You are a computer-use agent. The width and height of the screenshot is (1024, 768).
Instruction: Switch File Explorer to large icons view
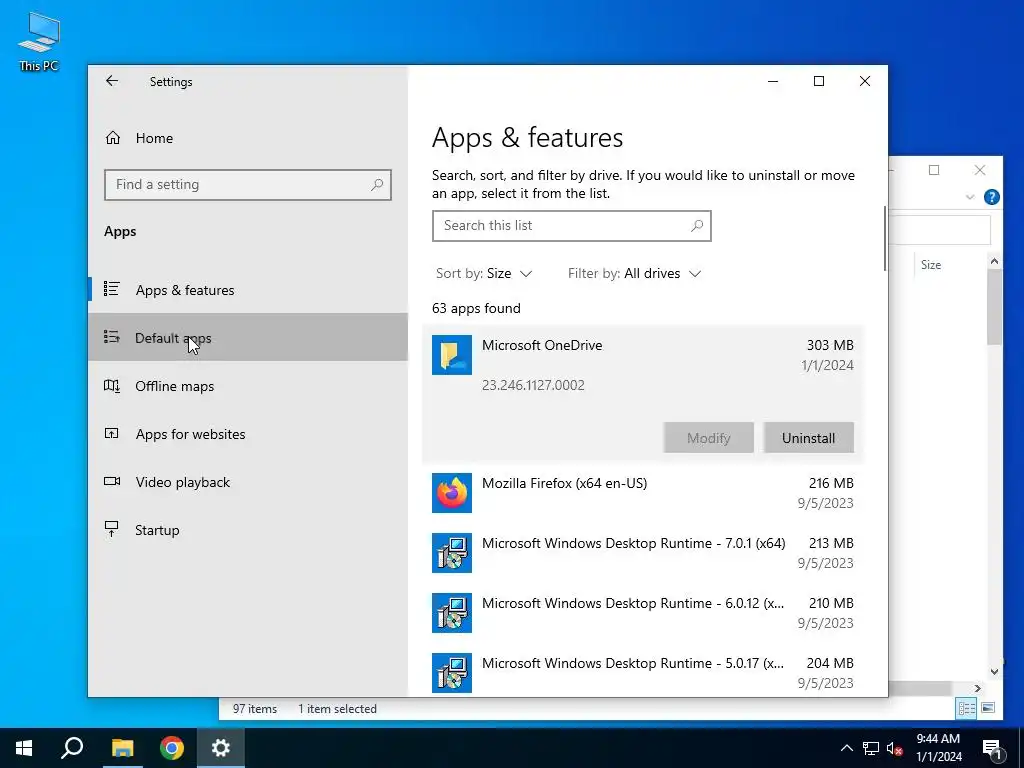tap(987, 709)
